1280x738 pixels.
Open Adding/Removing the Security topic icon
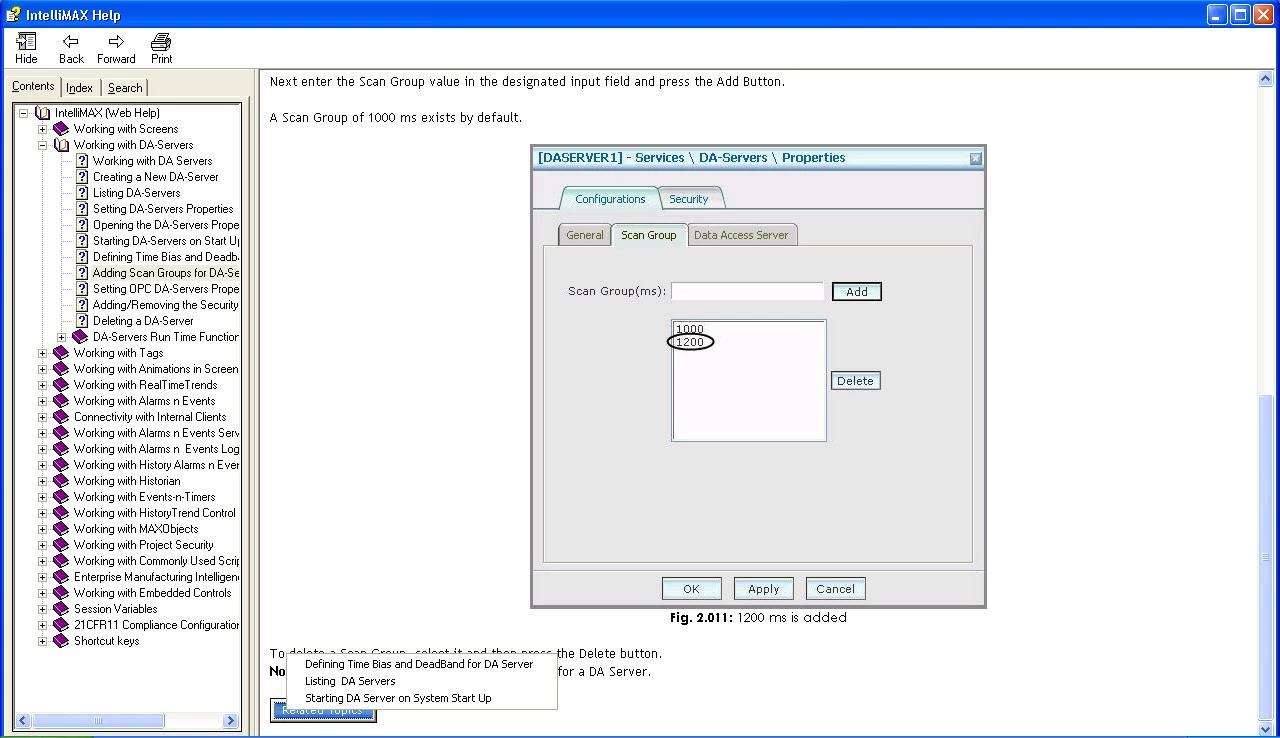[82, 305]
